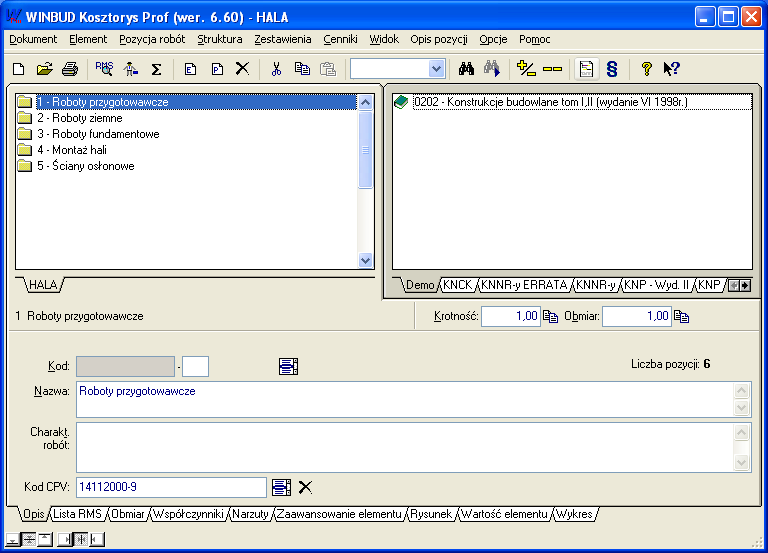This screenshot has height=553, width=768.
Task: Click the yellow double-dash toolbar icon
Action: [552, 70]
